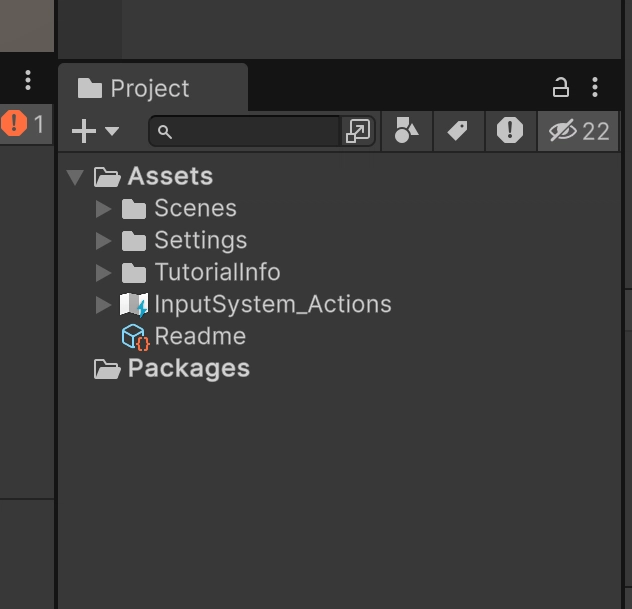
Task: Collapse the Assets folder arrow
Action: point(75,177)
